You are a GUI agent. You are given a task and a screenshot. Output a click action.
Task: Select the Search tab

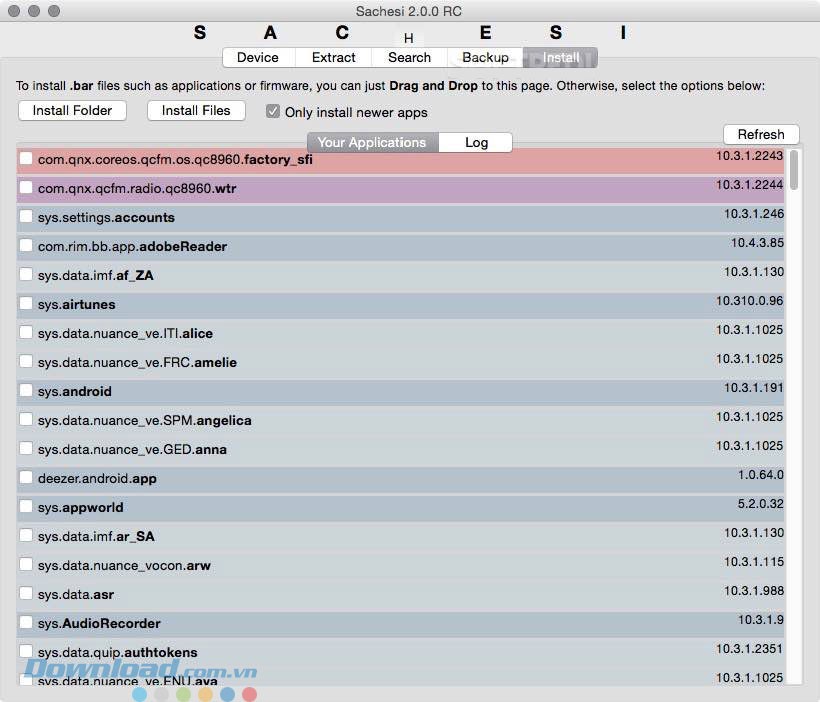(x=409, y=58)
